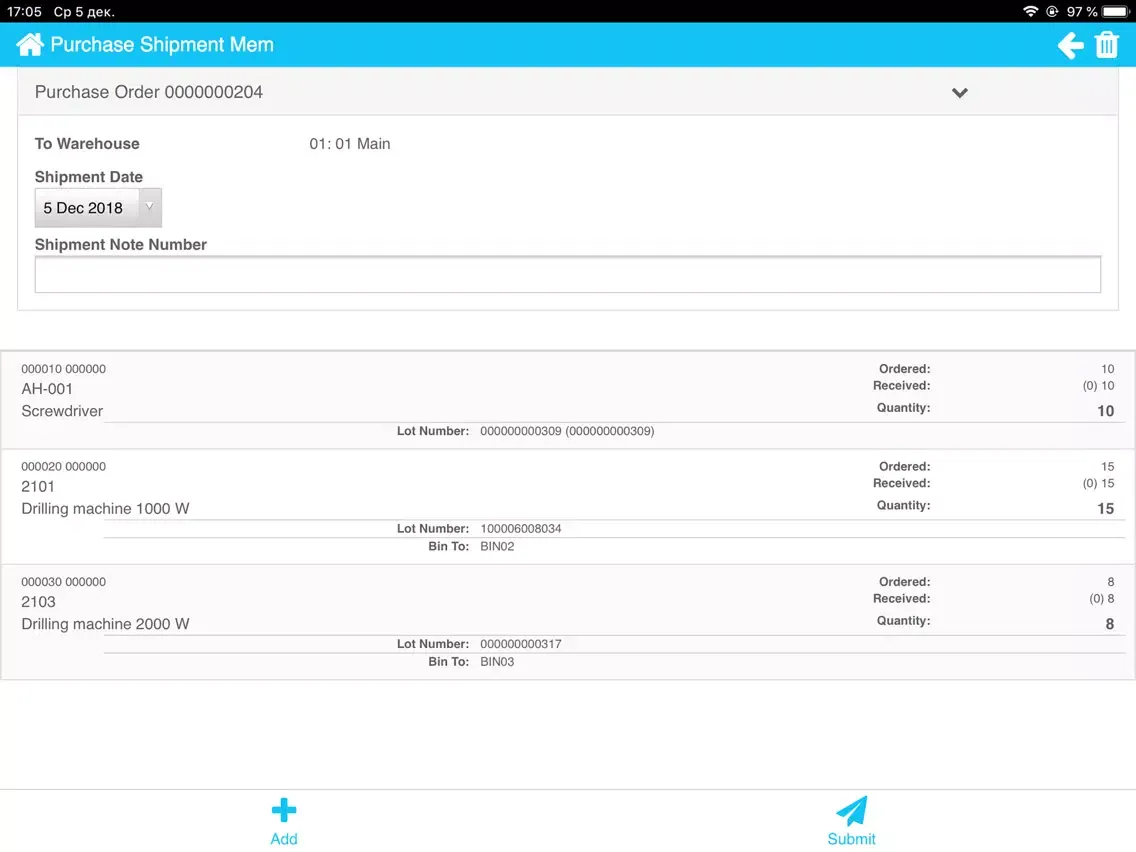Tap the BIN02 bin value

coord(497,547)
